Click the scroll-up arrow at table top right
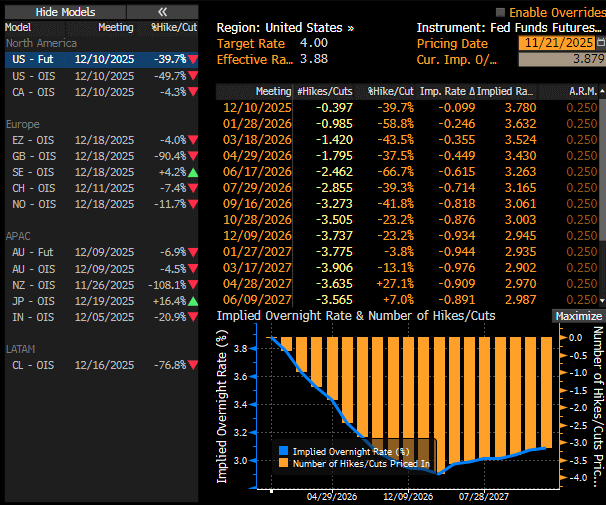 coord(601,92)
